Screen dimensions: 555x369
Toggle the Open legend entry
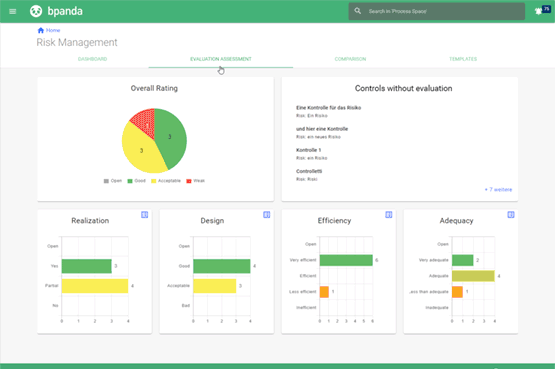(x=113, y=181)
